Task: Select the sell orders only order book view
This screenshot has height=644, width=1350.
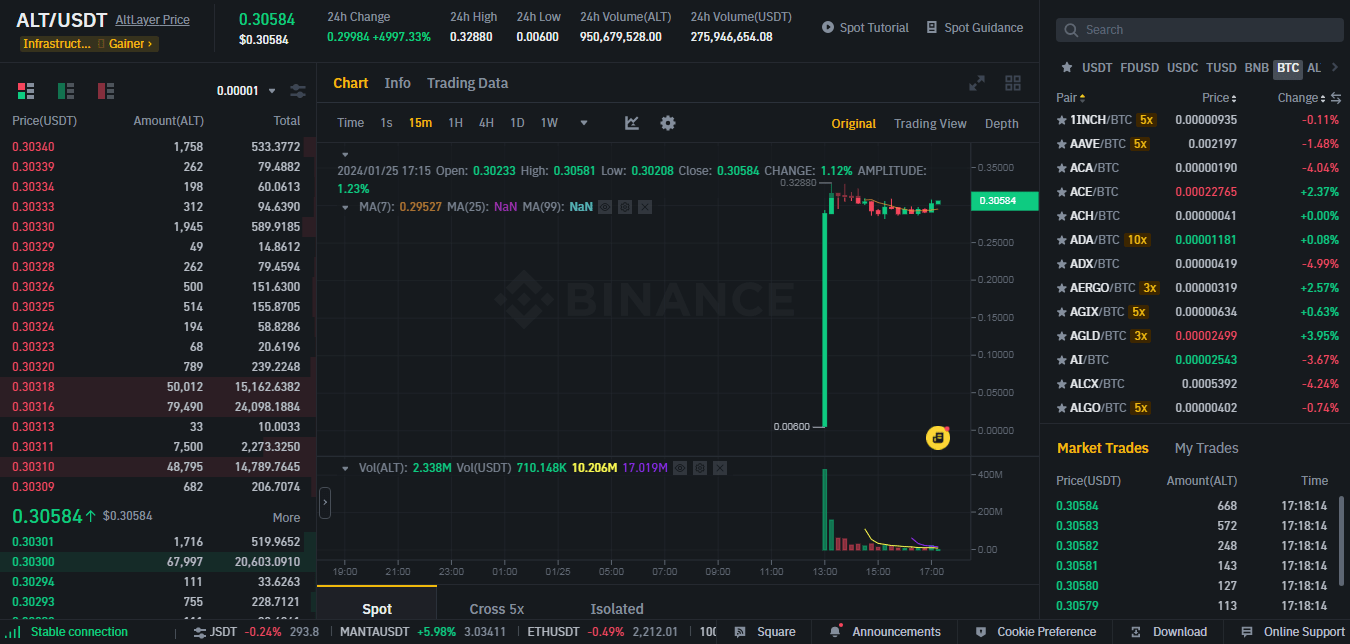Action: (x=106, y=90)
